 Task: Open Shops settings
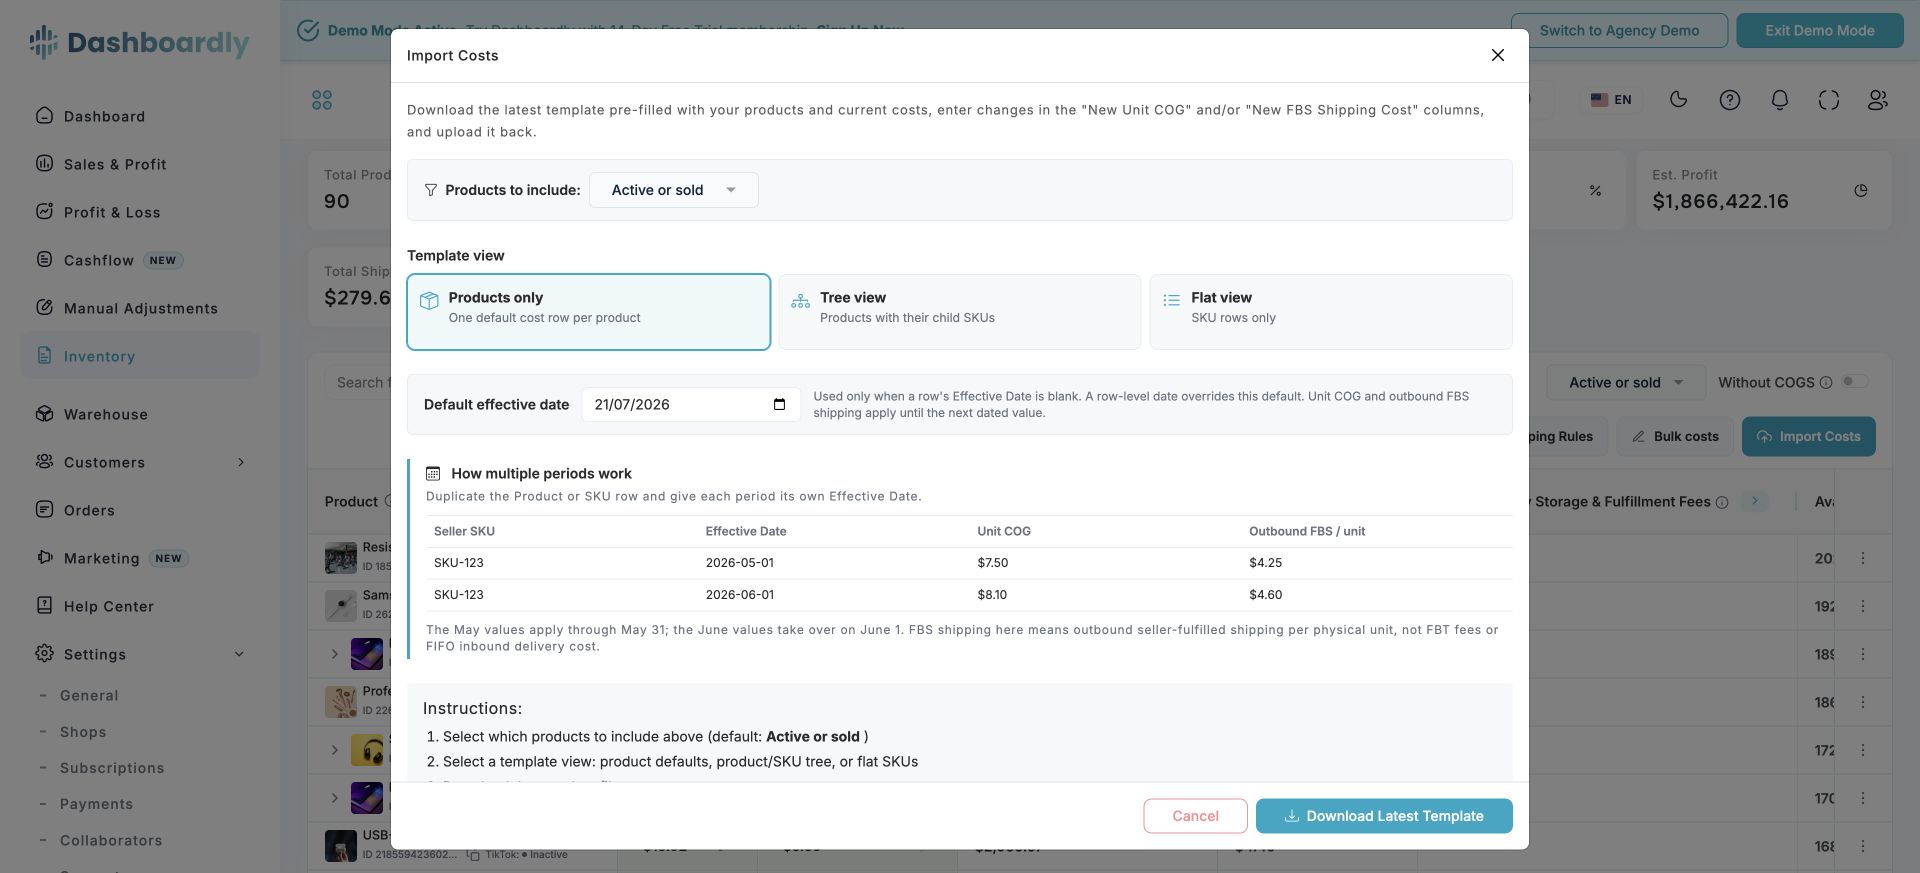(83, 732)
